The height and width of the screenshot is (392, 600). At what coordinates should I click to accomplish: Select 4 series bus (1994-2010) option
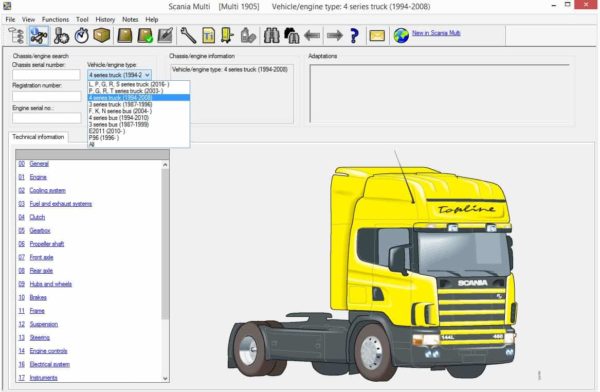[139, 118]
